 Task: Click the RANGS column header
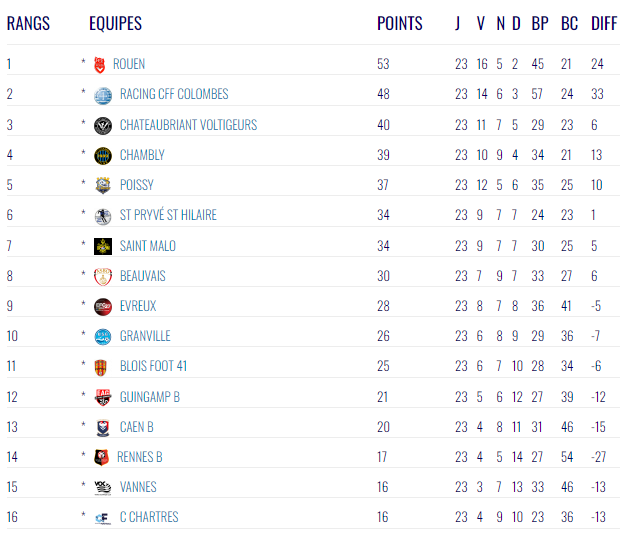tap(28, 23)
